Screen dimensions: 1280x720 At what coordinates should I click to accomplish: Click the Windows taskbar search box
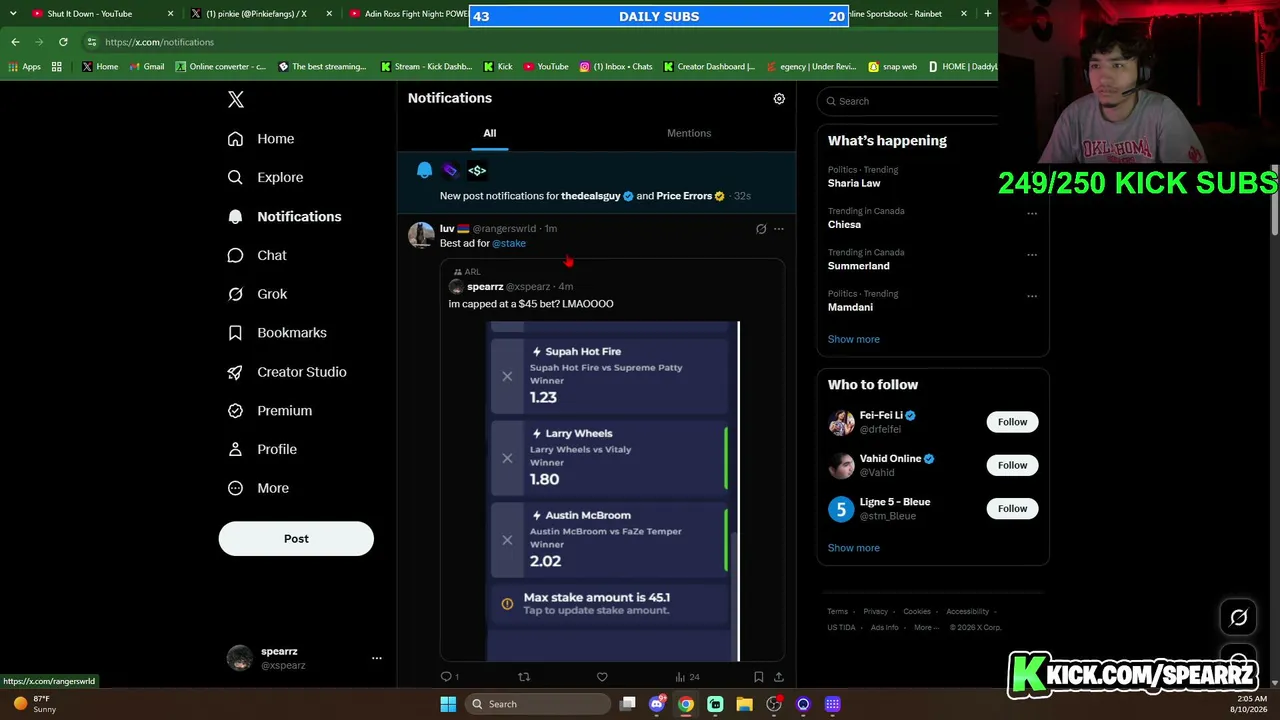[x=540, y=704]
